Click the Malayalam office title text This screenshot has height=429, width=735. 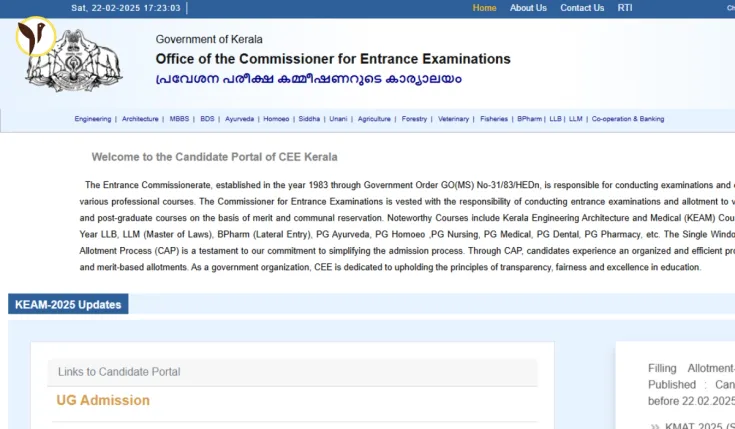coord(308,79)
